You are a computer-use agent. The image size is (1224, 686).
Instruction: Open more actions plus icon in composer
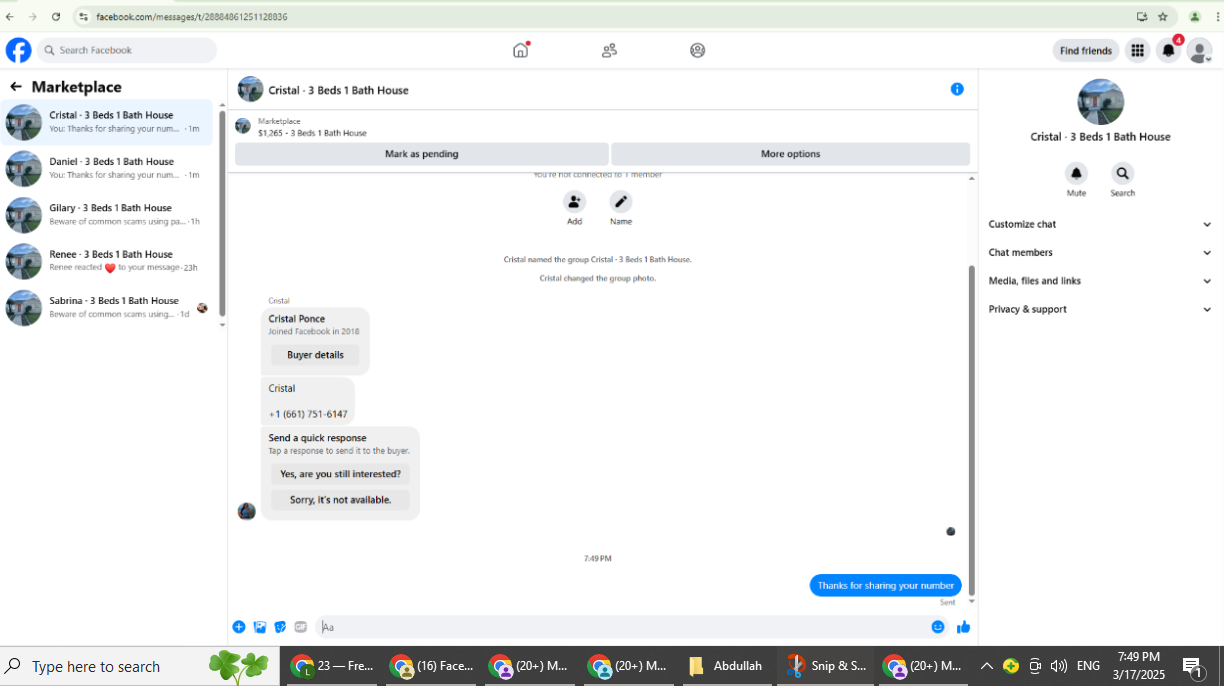pos(239,627)
